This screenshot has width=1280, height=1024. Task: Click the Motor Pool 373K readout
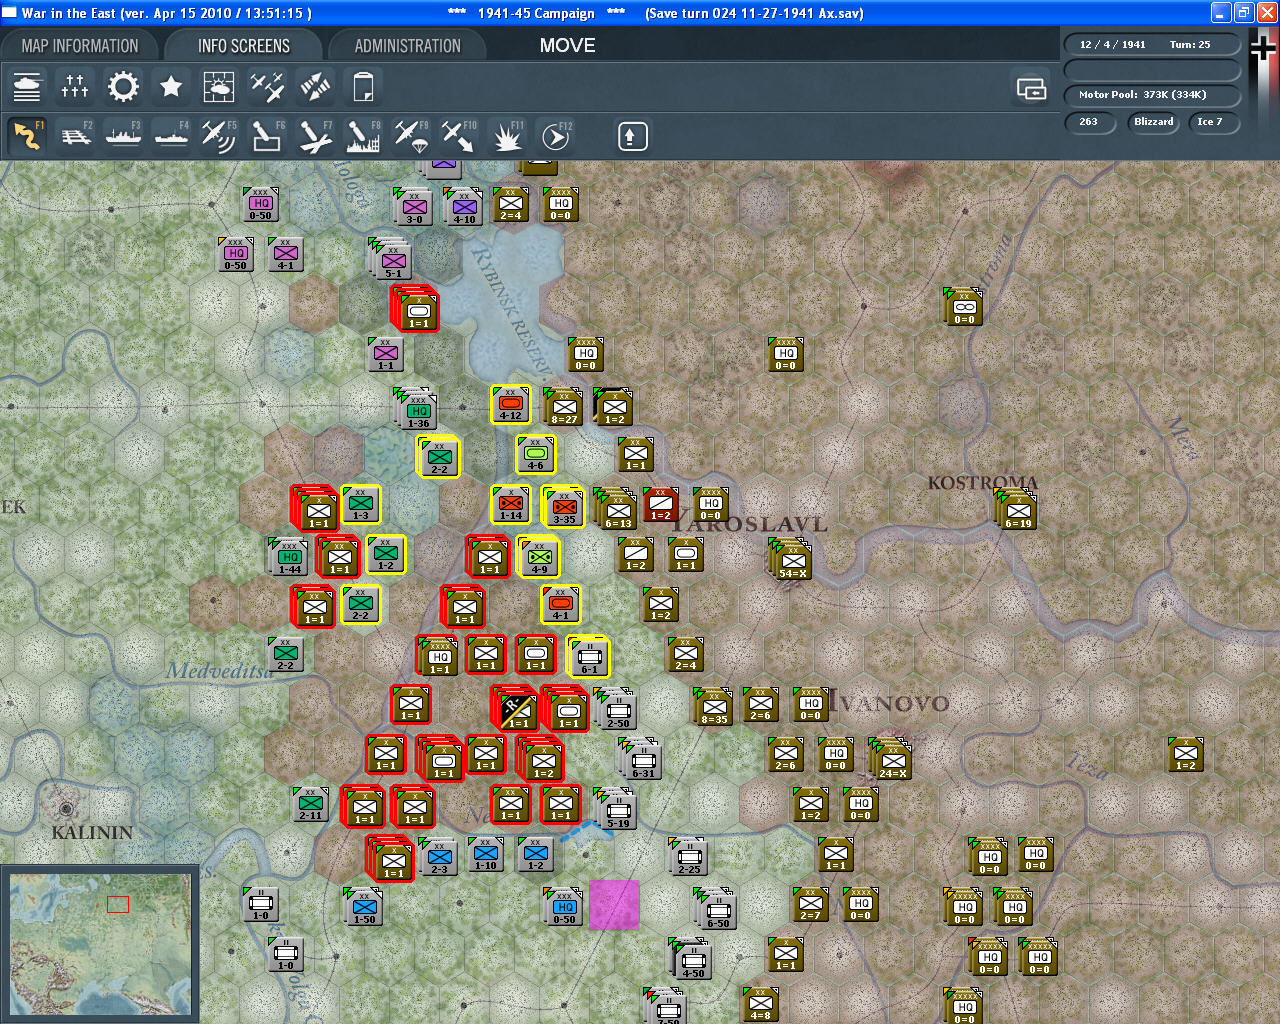coord(1152,95)
